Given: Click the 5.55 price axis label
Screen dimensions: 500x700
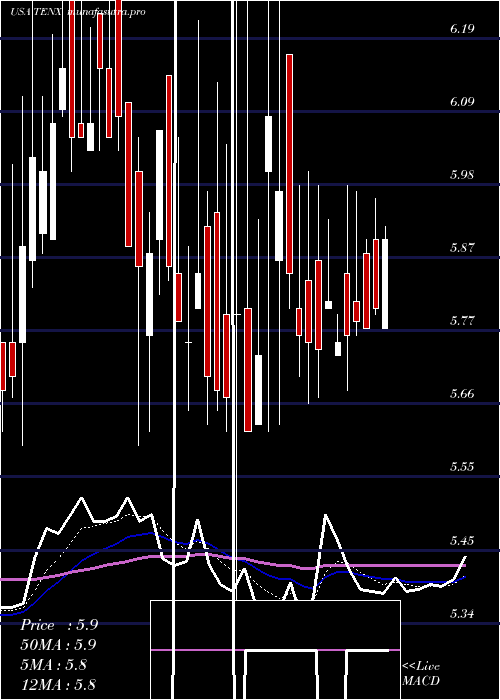Looking at the screenshot, I should pyautogui.click(x=462, y=467).
